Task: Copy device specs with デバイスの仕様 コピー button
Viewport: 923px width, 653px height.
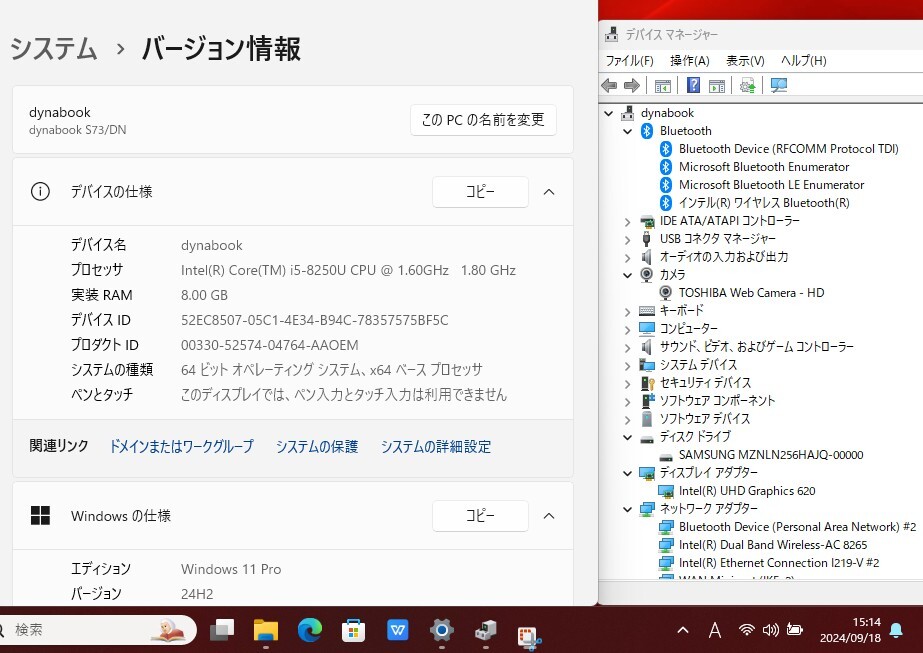Action: click(480, 192)
